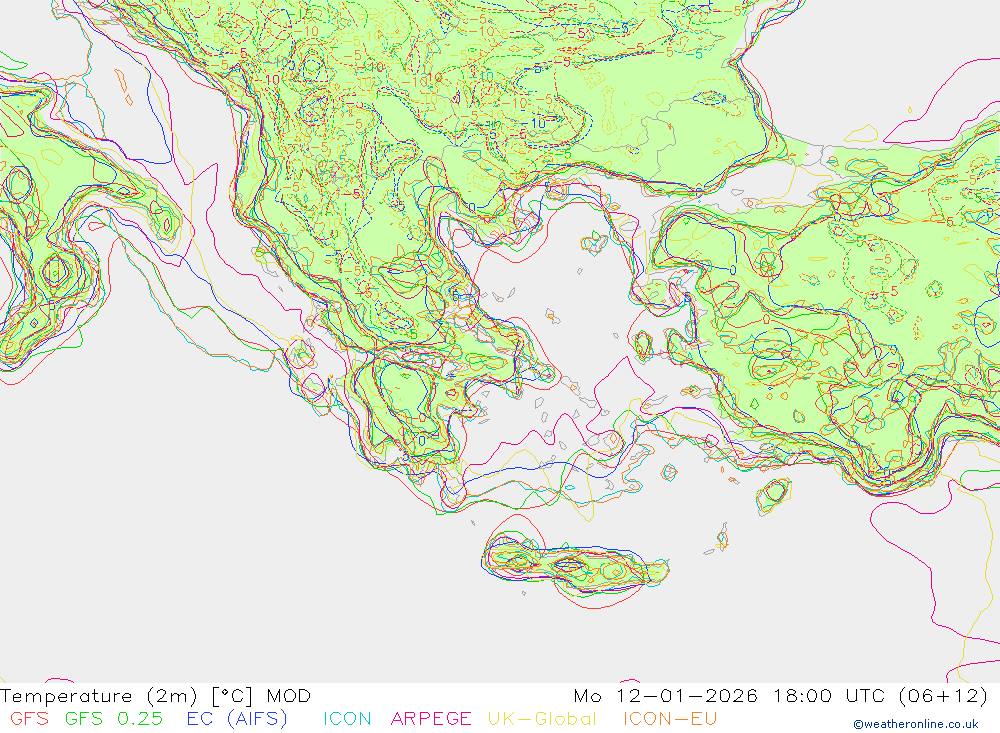Click the Temperature (2m) [°C] MOD title

click(156, 695)
